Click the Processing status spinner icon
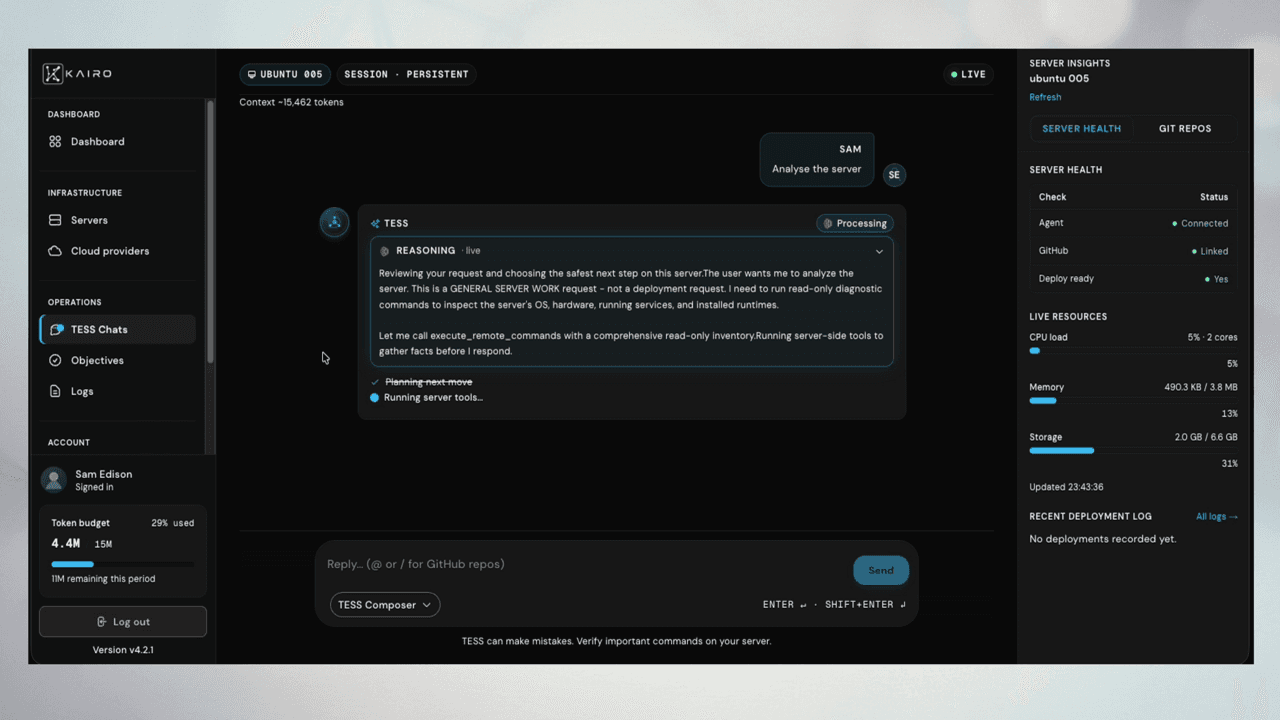Viewport: 1280px width, 720px height. click(827, 224)
